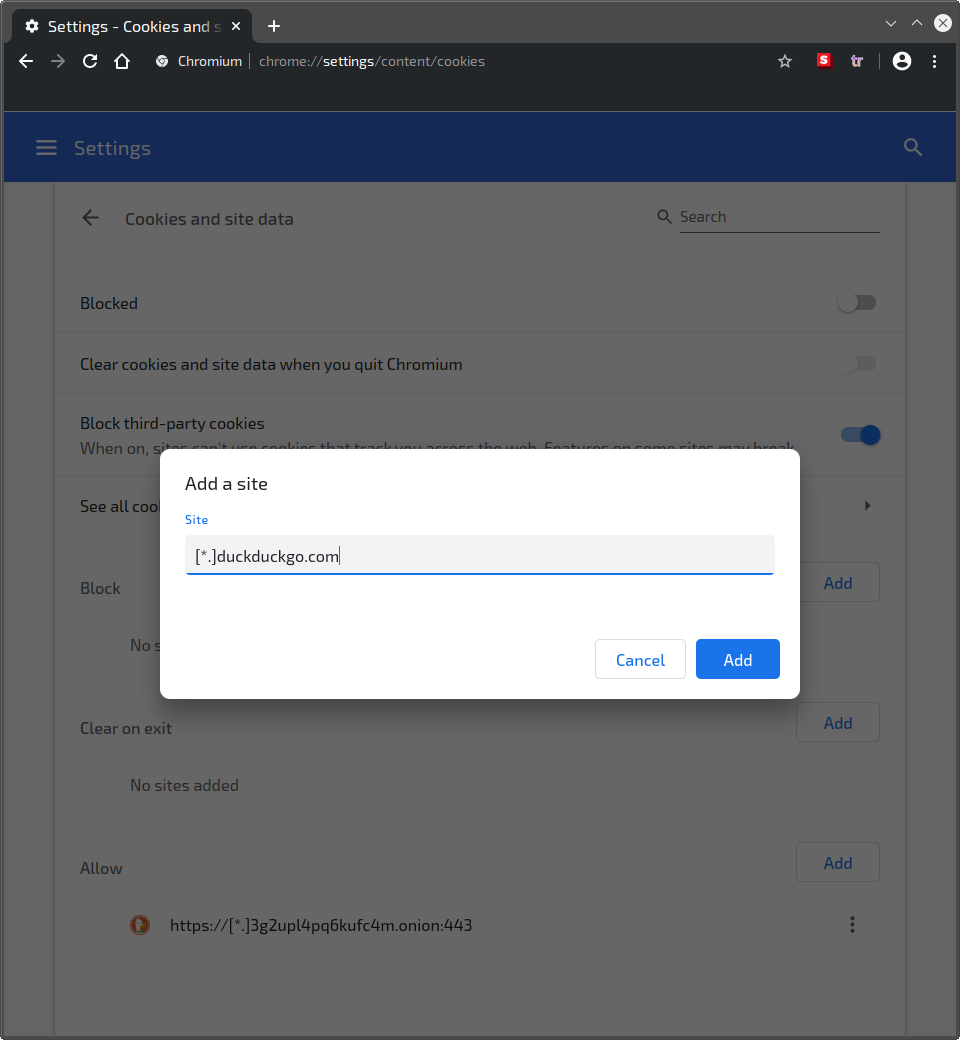Open a new tab
This screenshot has height=1040, width=960.
point(274,27)
